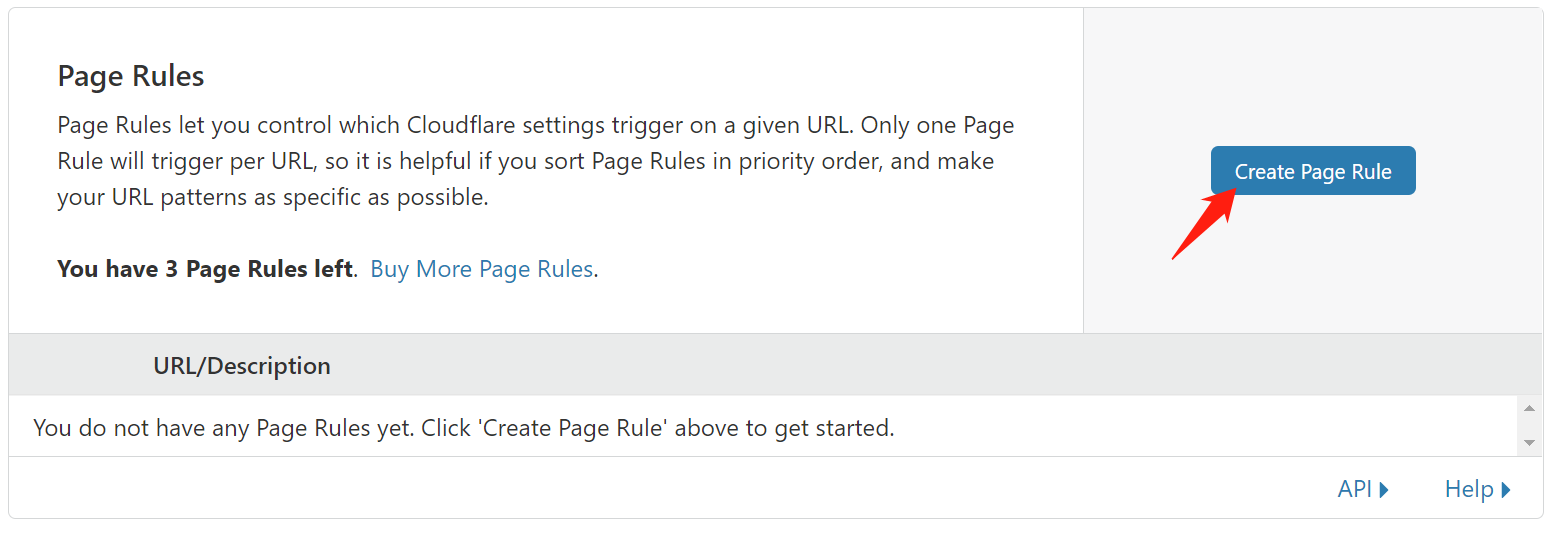Expand the API section
1555x538 pixels.
click(x=1363, y=489)
